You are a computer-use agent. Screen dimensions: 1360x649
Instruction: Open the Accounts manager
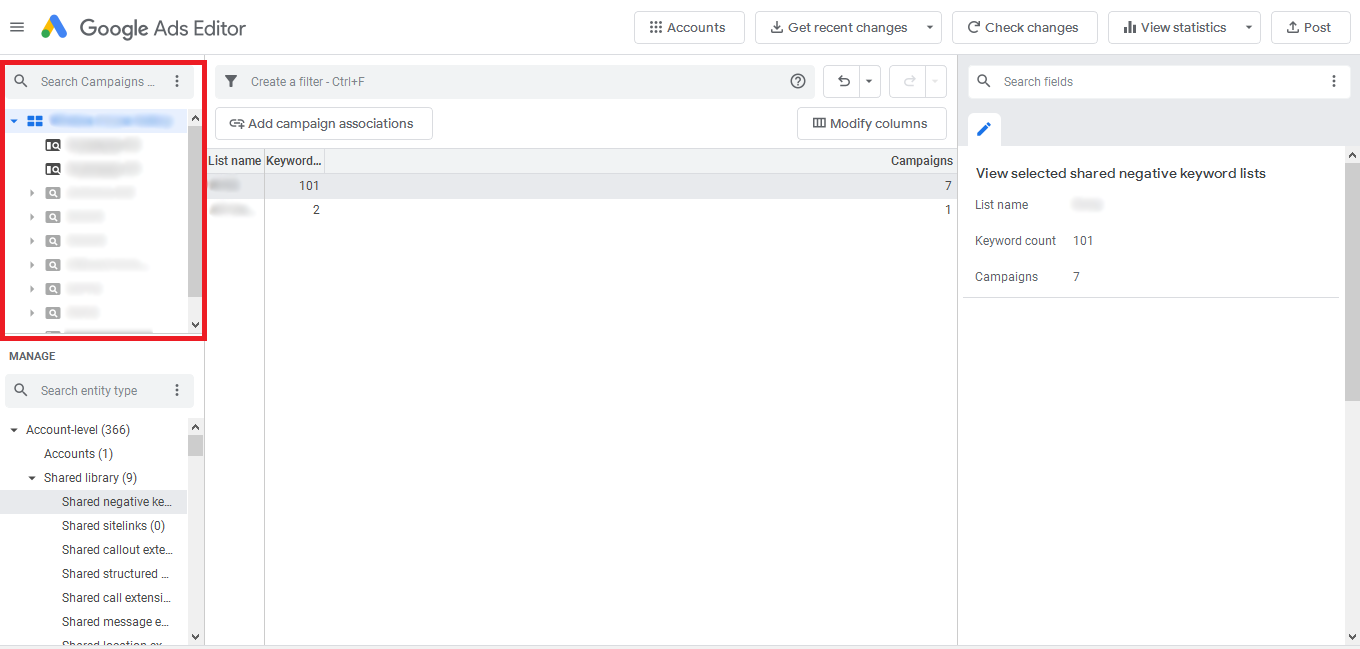pyautogui.click(x=689, y=27)
